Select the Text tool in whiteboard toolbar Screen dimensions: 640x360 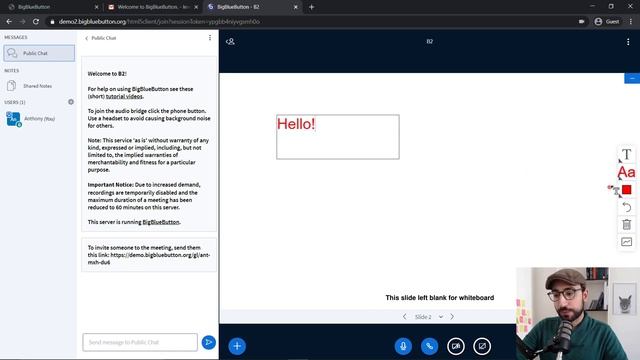(x=627, y=155)
